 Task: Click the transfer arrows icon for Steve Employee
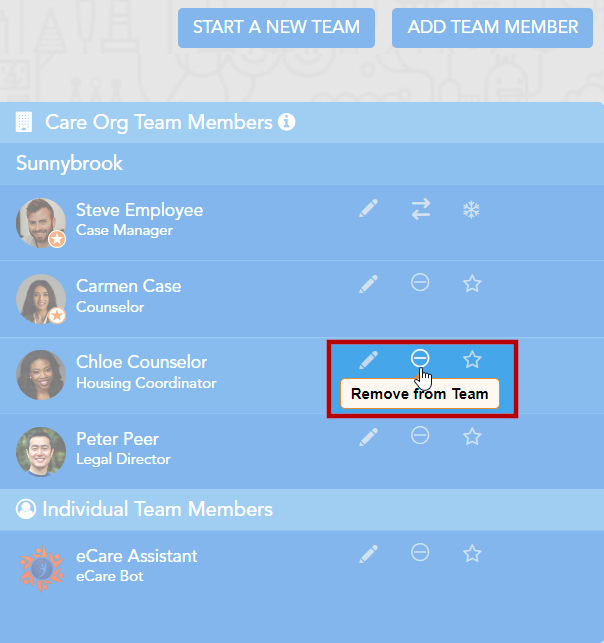pyautogui.click(x=421, y=209)
